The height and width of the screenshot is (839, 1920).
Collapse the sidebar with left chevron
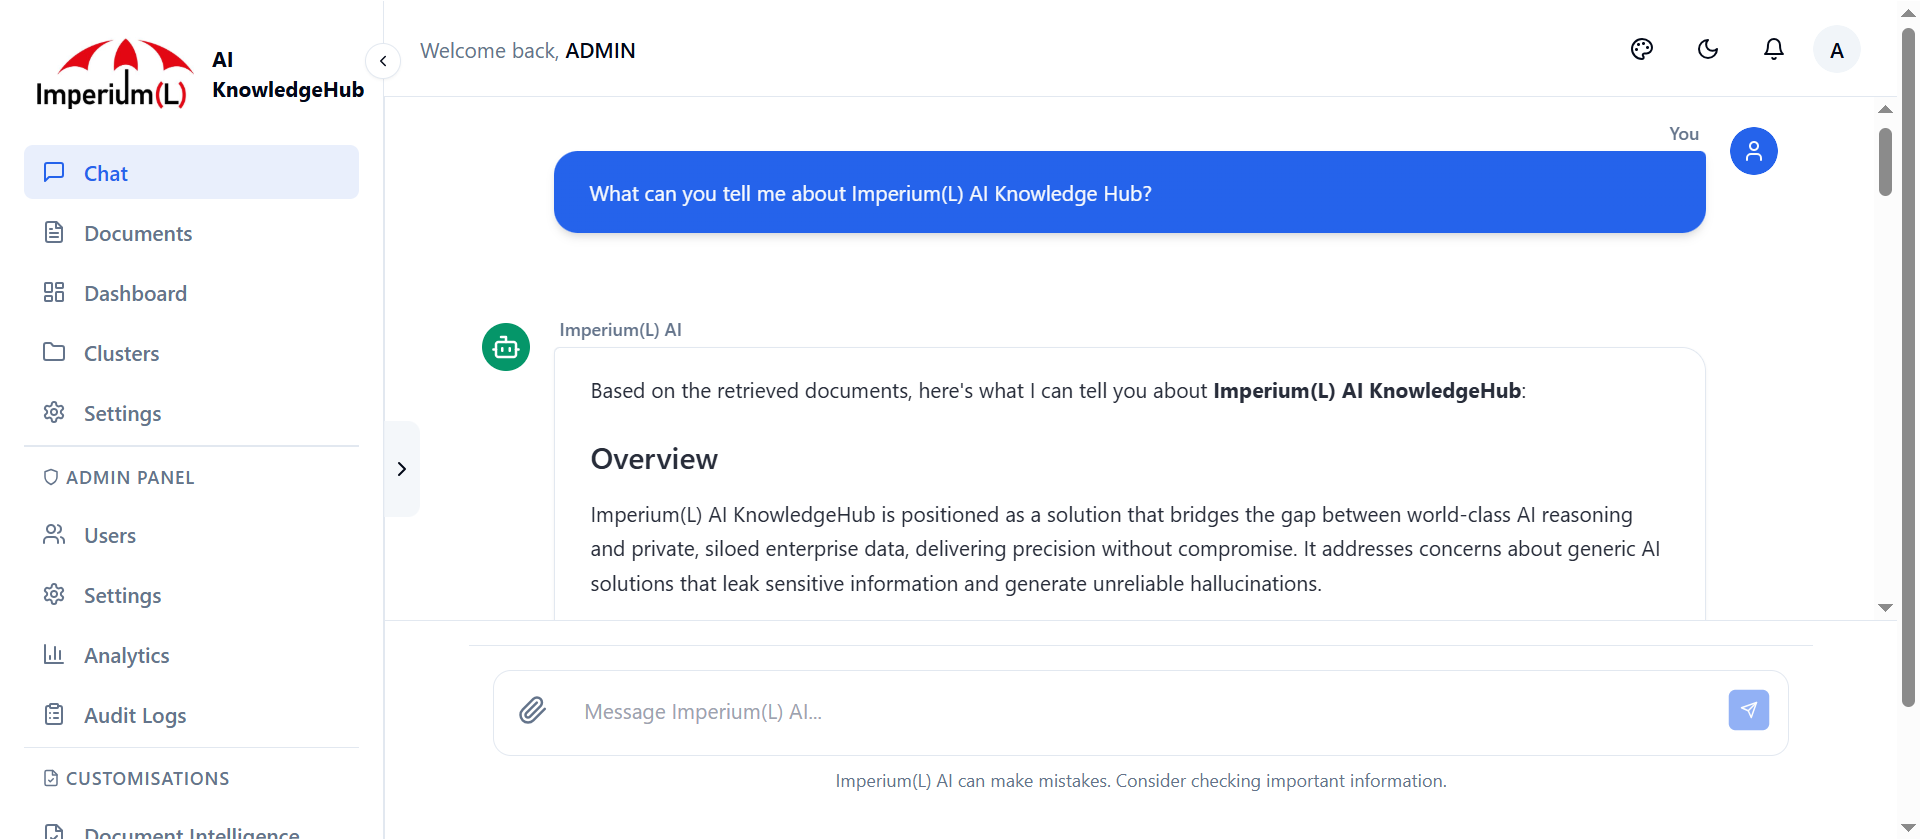pyautogui.click(x=383, y=61)
